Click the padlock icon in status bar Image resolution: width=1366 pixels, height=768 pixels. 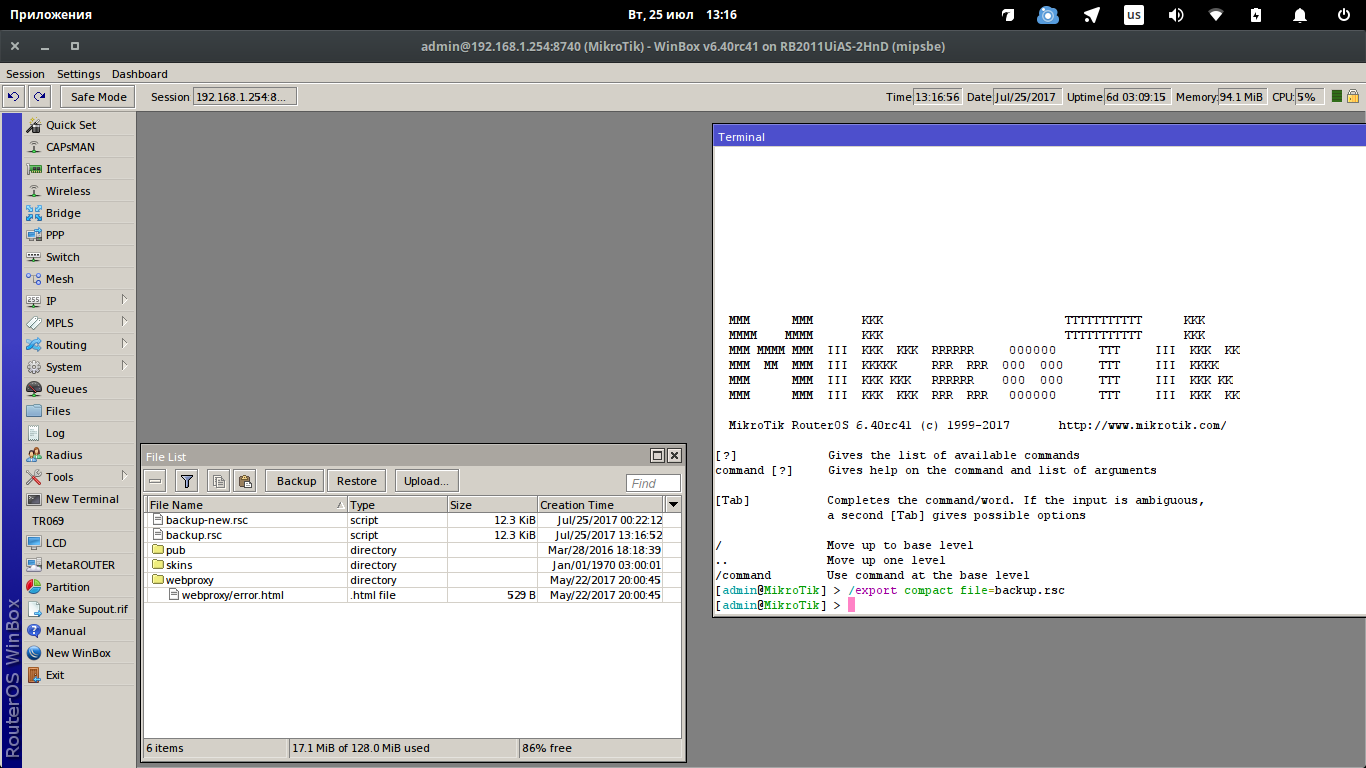[x=1352, y=97]
